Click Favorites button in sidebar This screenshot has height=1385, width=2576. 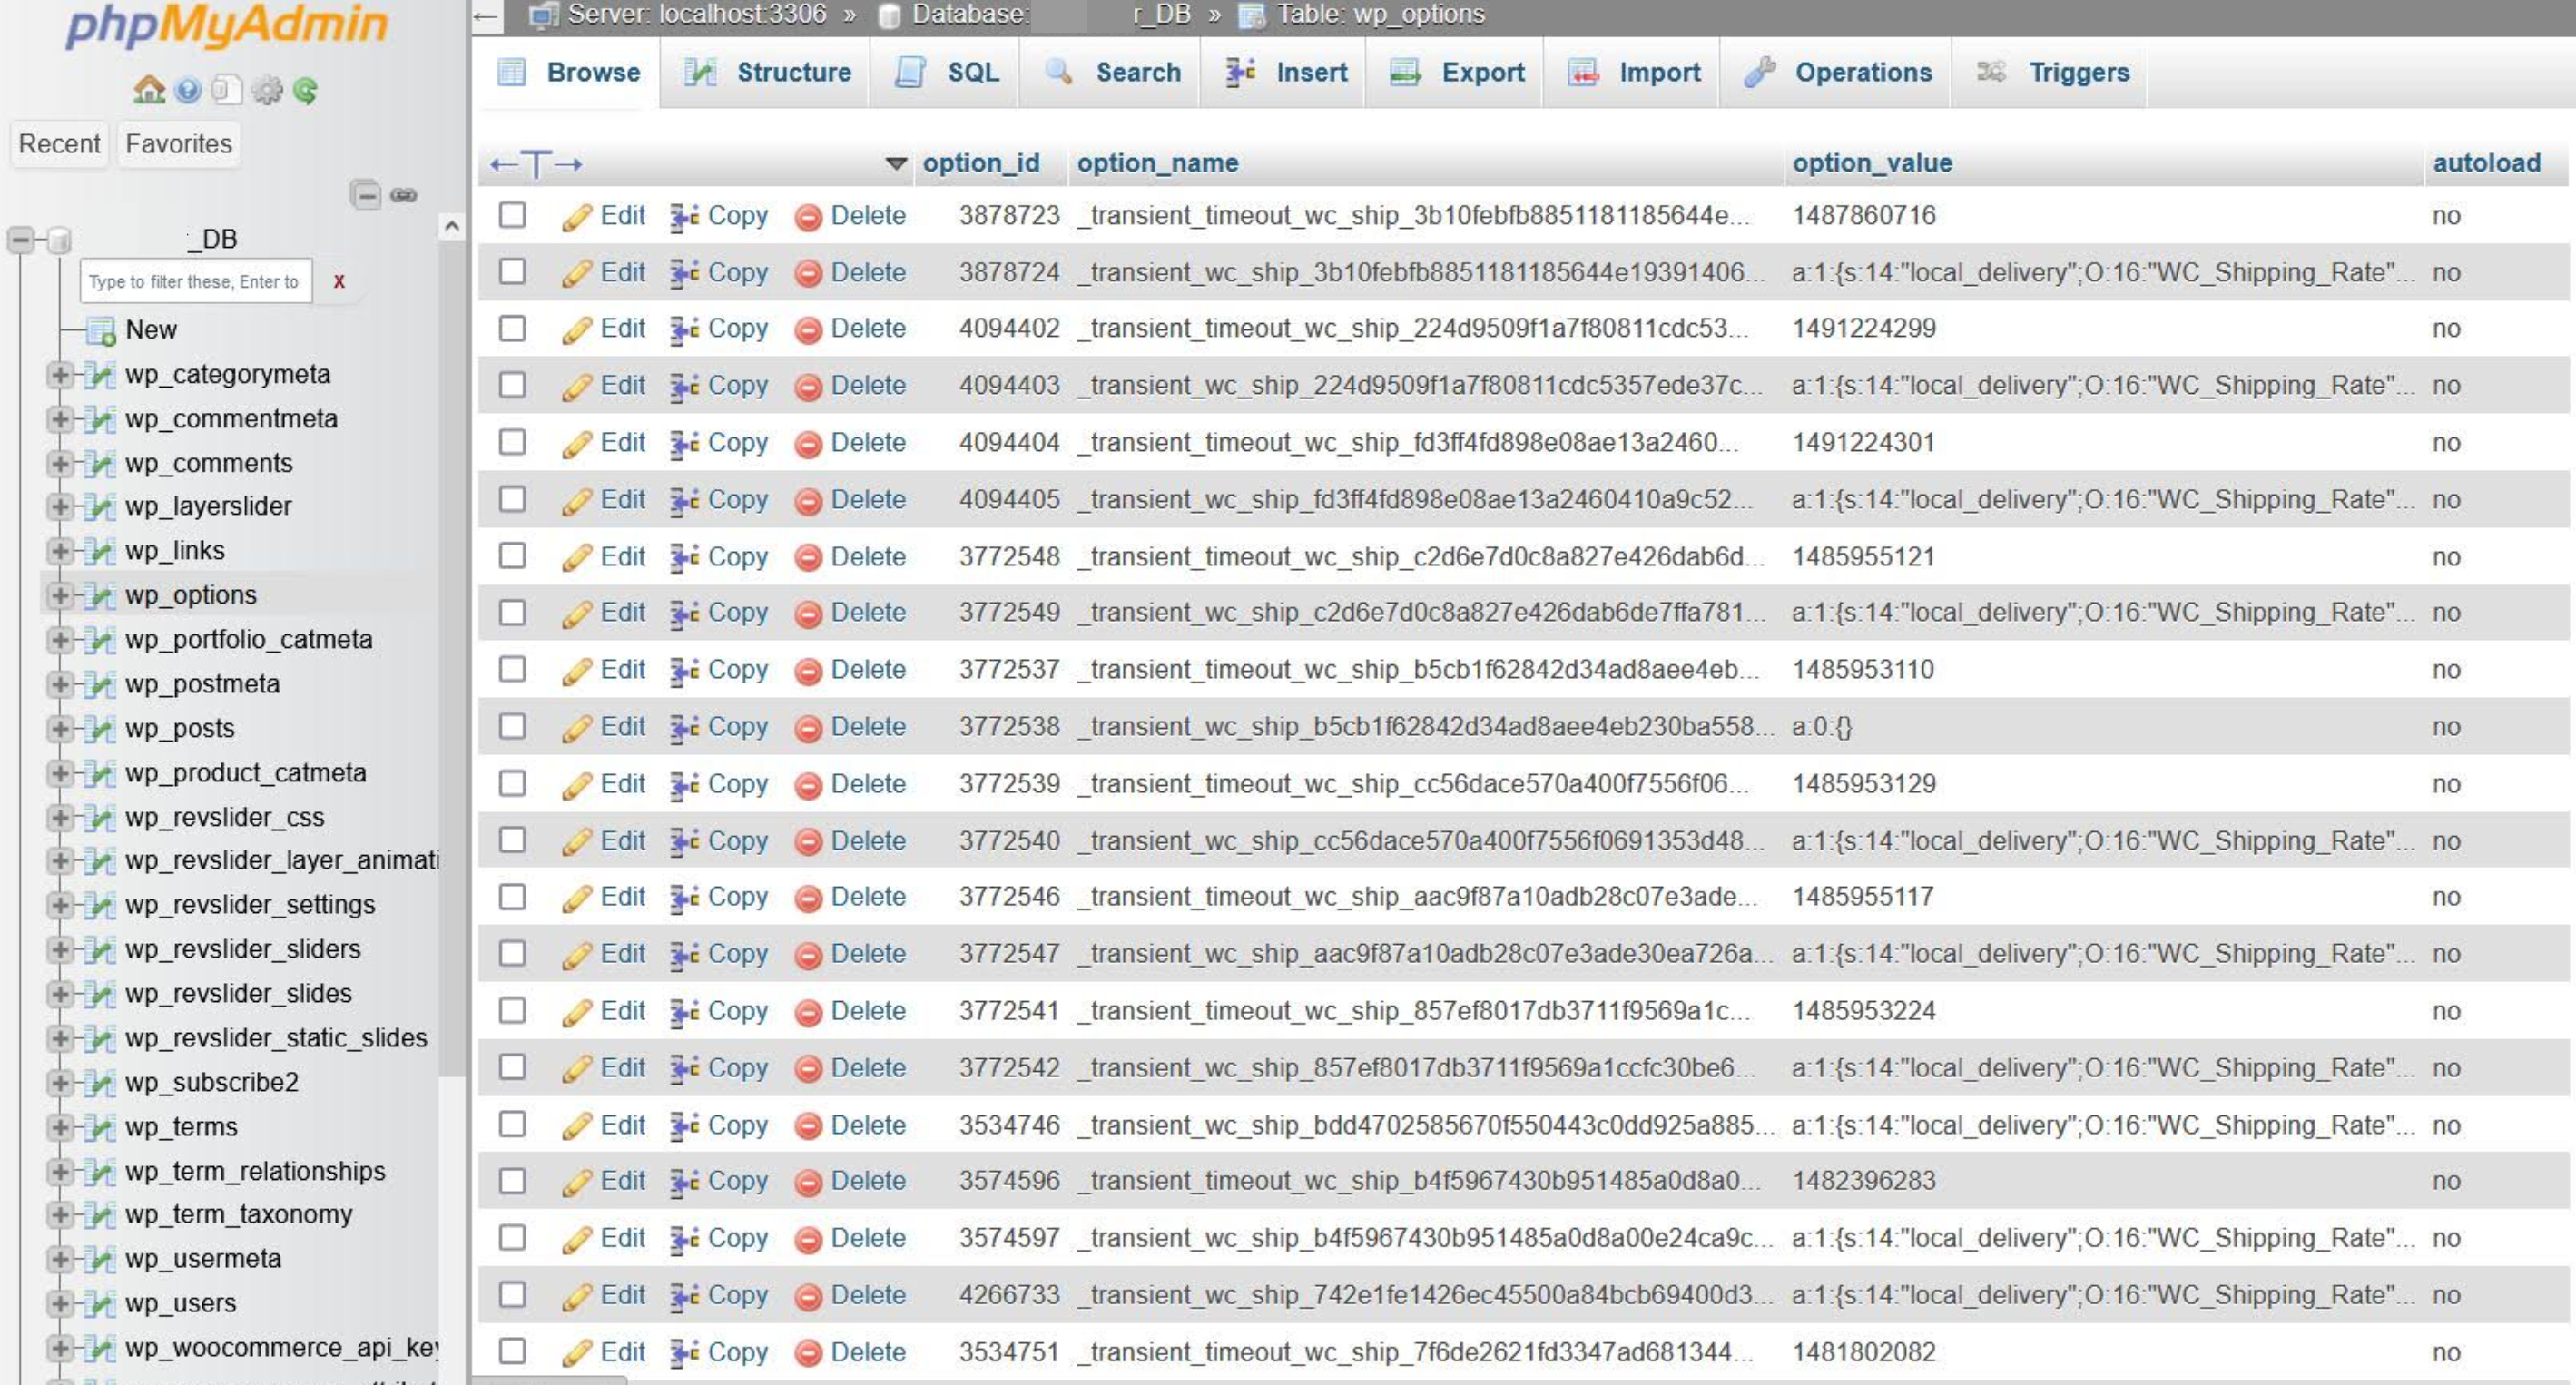[178, 144]
